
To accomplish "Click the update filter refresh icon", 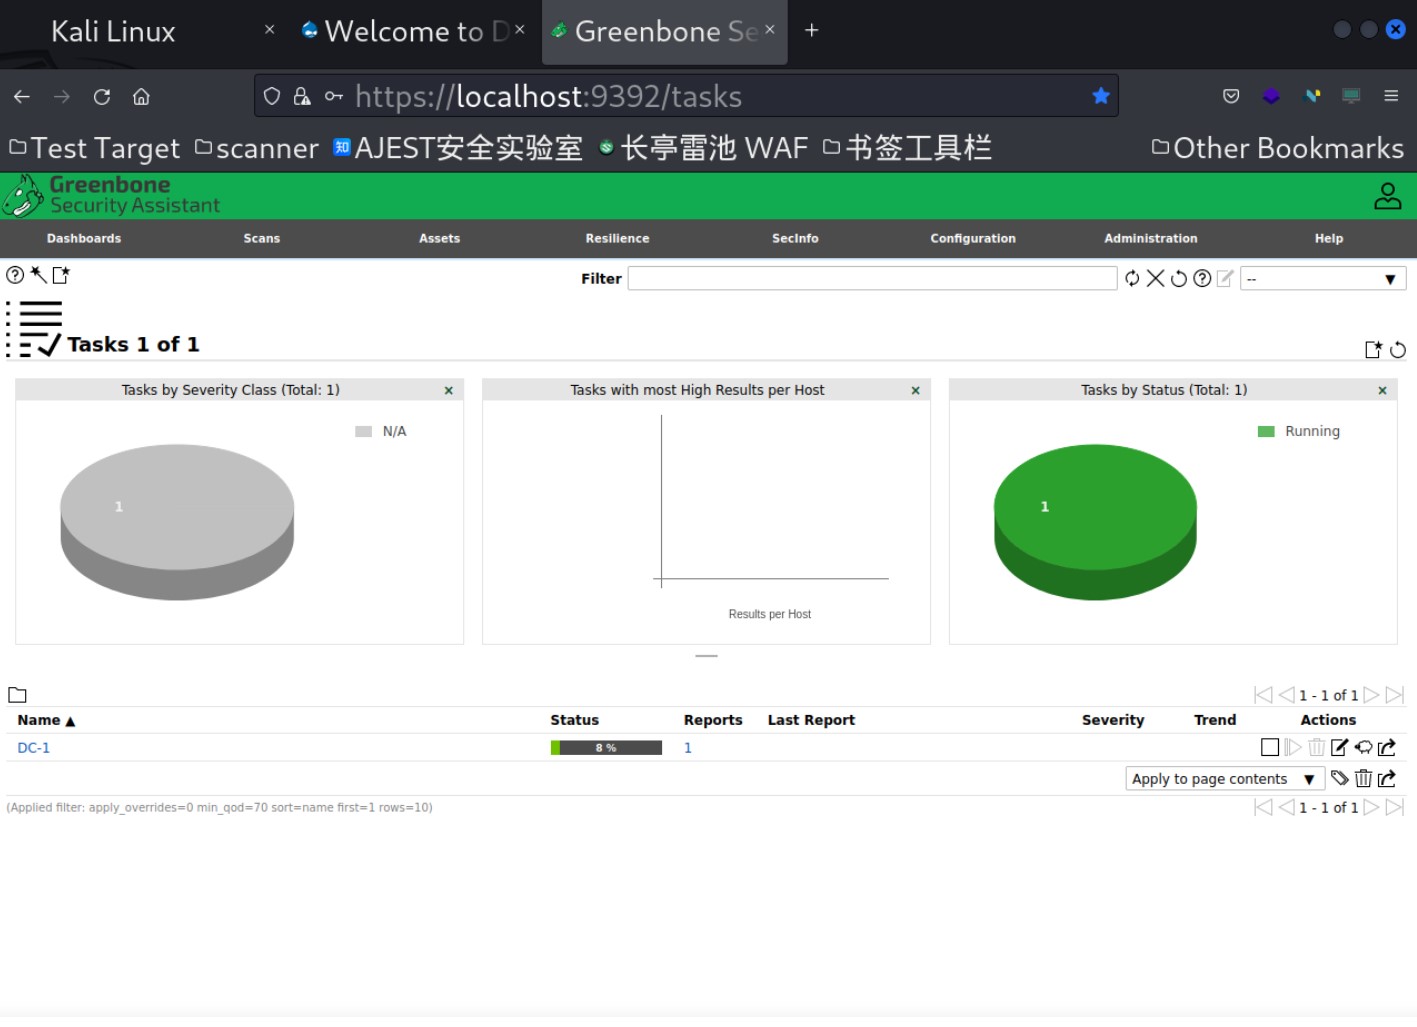I will [1132, 279].
